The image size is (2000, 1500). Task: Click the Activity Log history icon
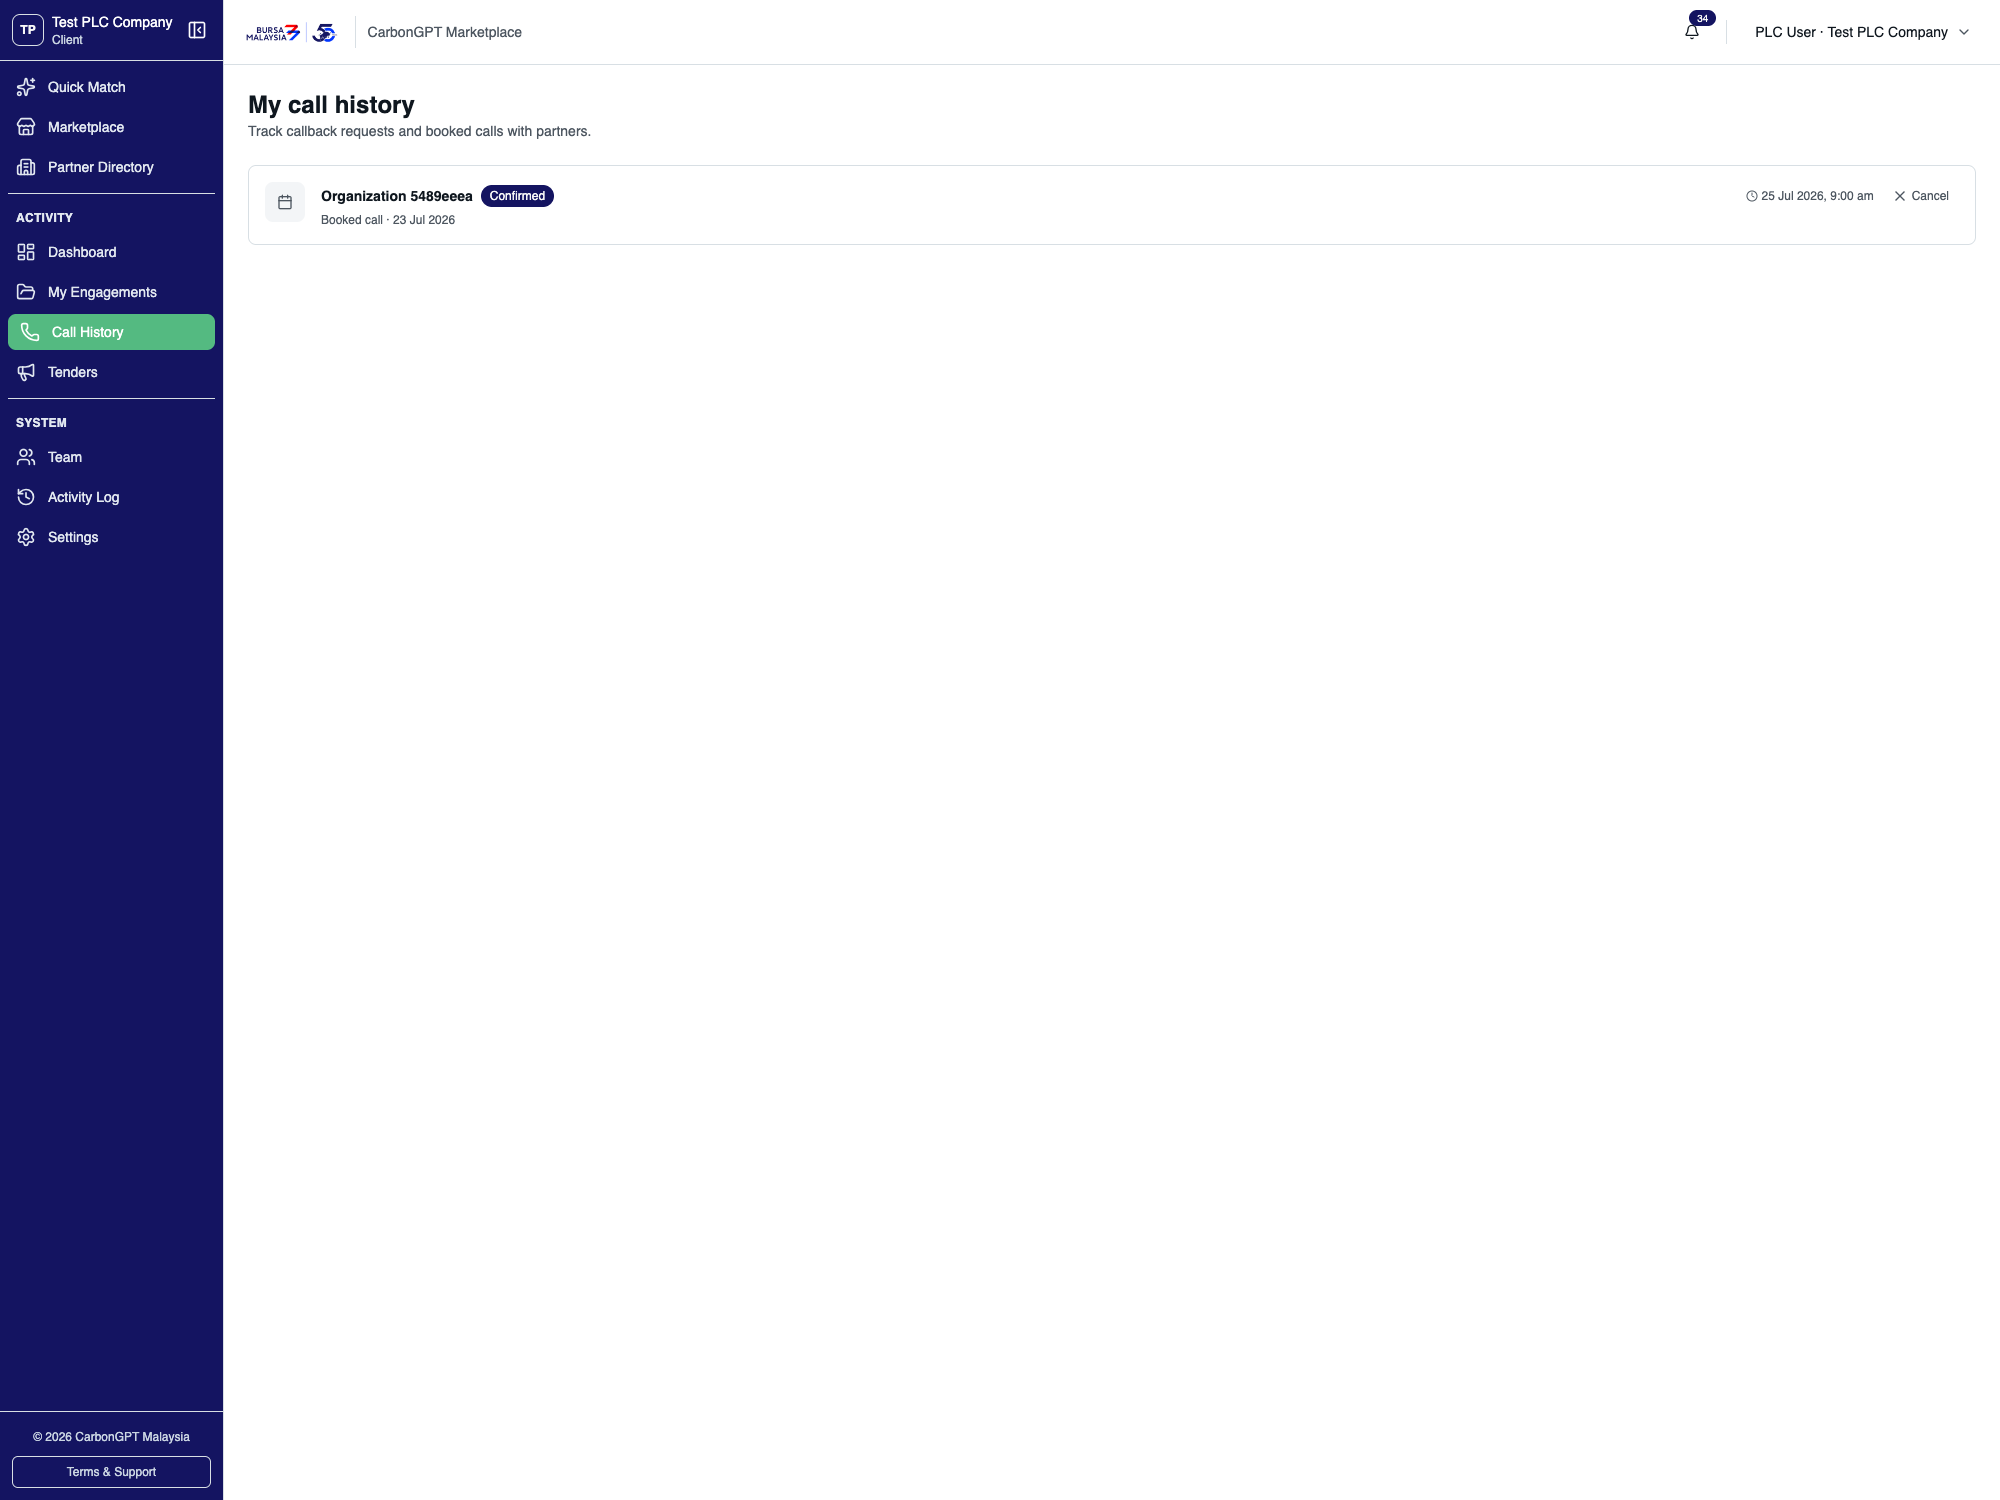pos(26,497)
